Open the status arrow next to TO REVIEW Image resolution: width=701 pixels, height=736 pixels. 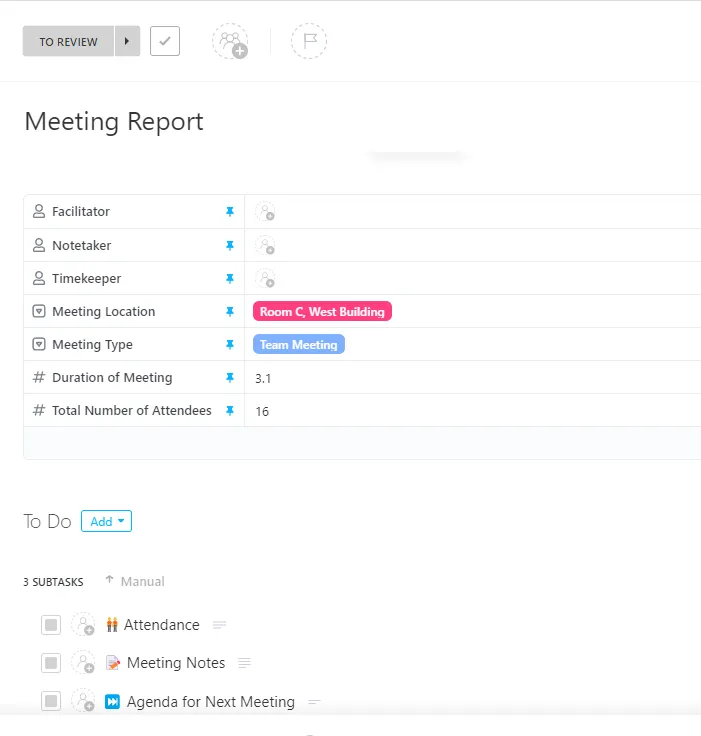[x=127, y=41]
